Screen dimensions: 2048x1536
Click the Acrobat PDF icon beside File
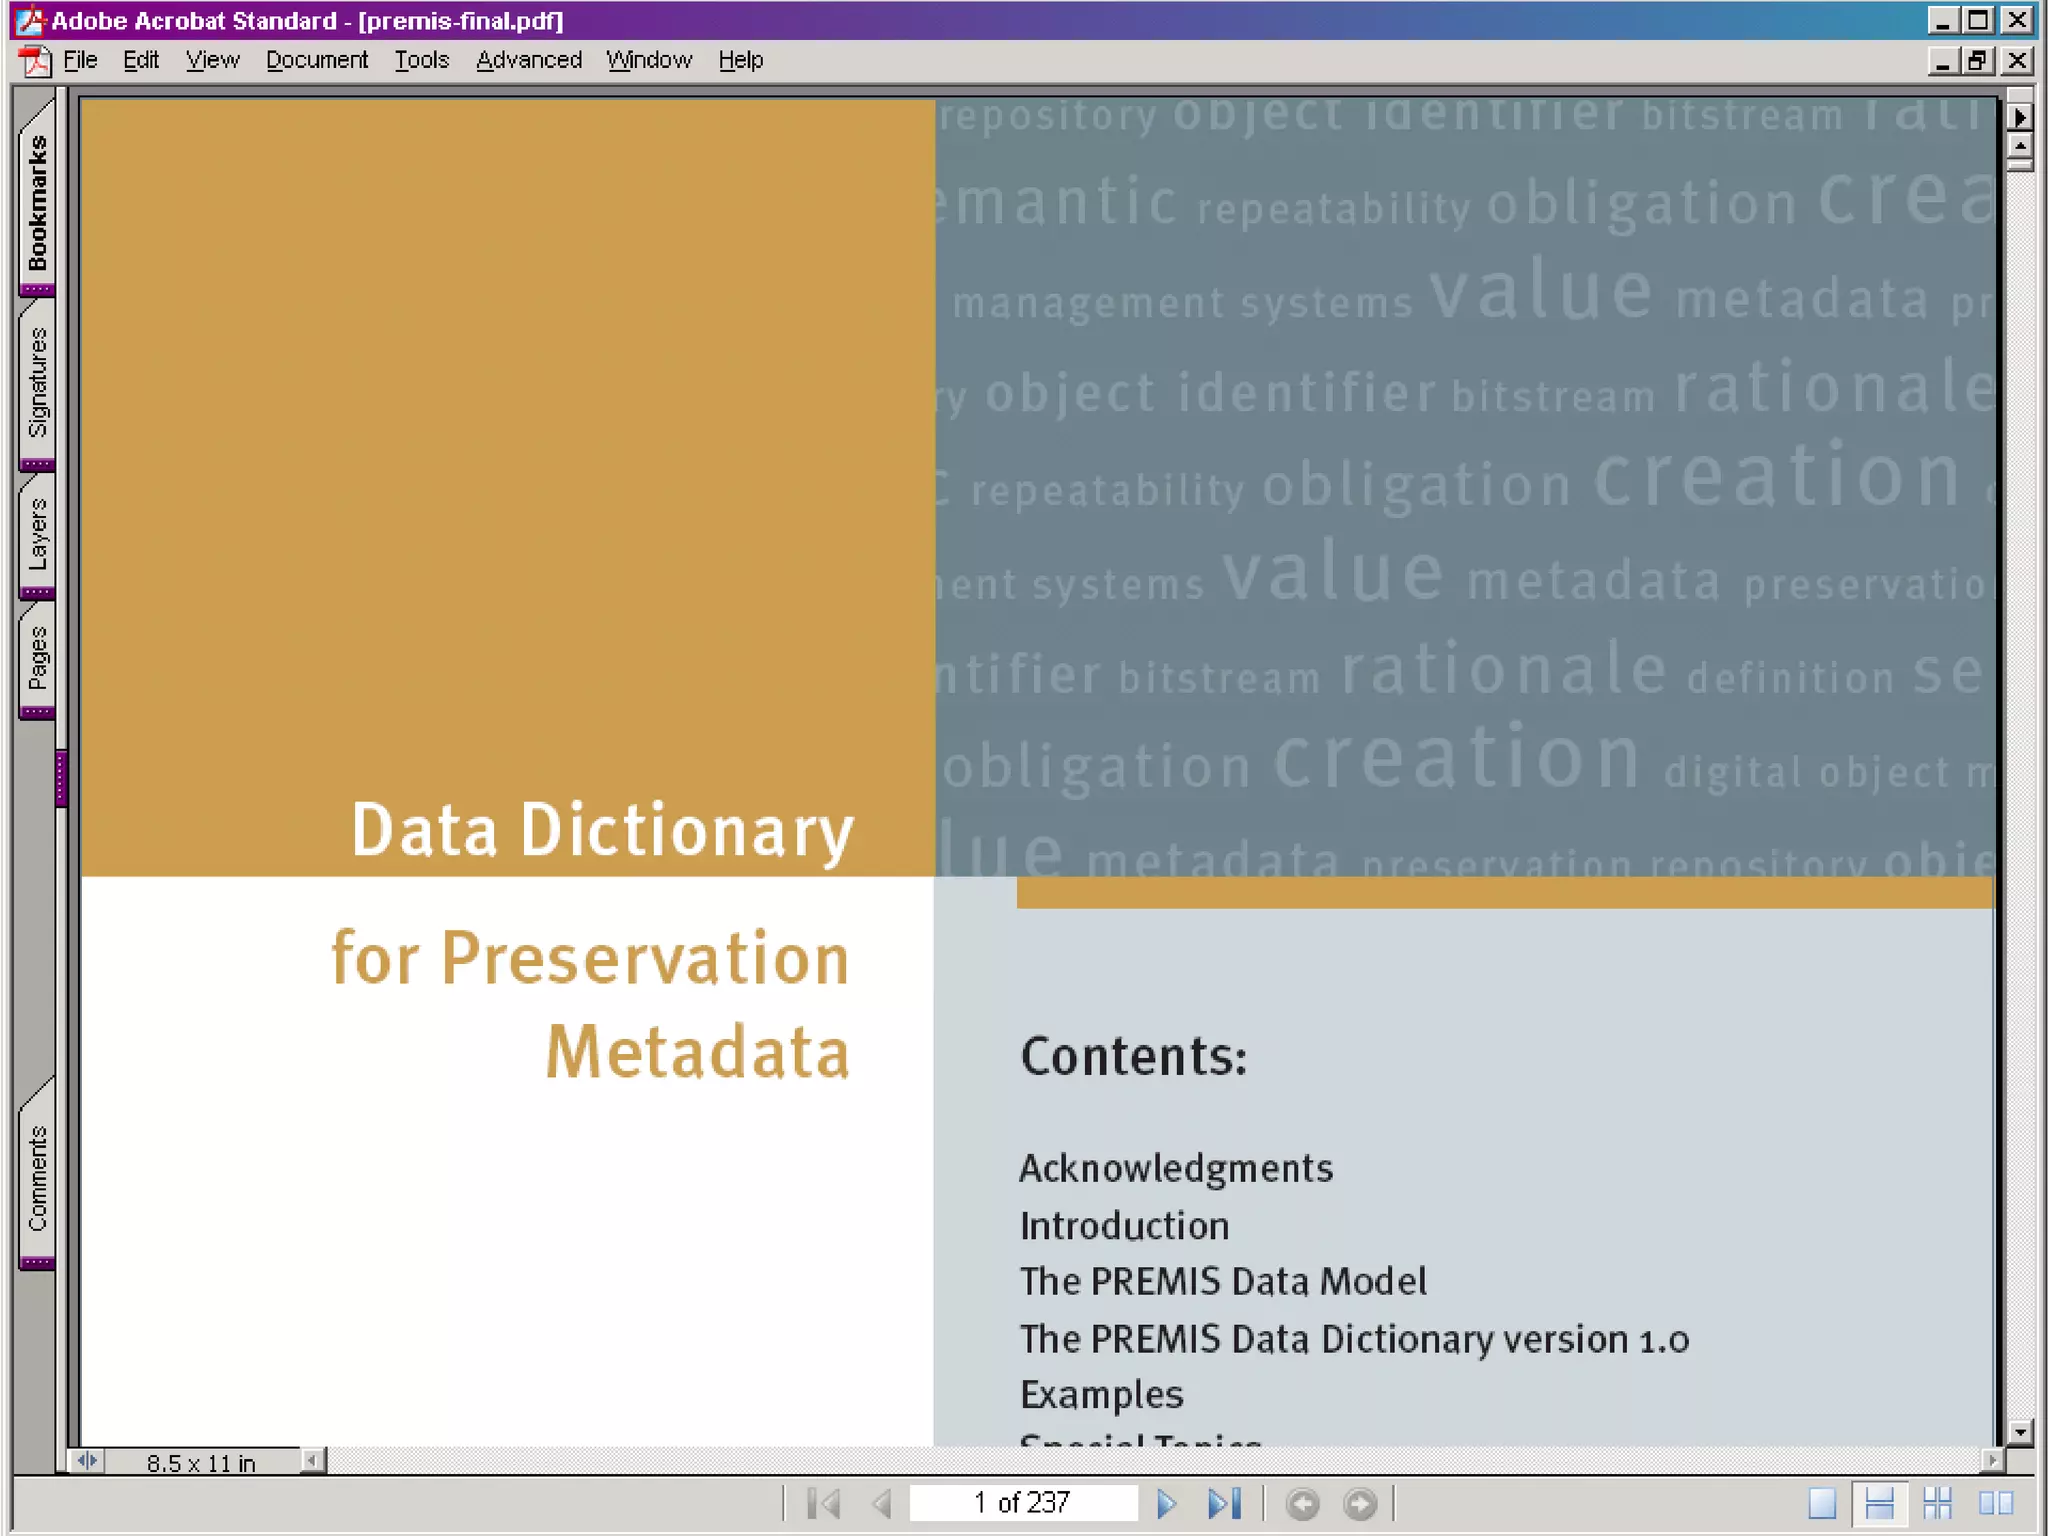(36, 61)
